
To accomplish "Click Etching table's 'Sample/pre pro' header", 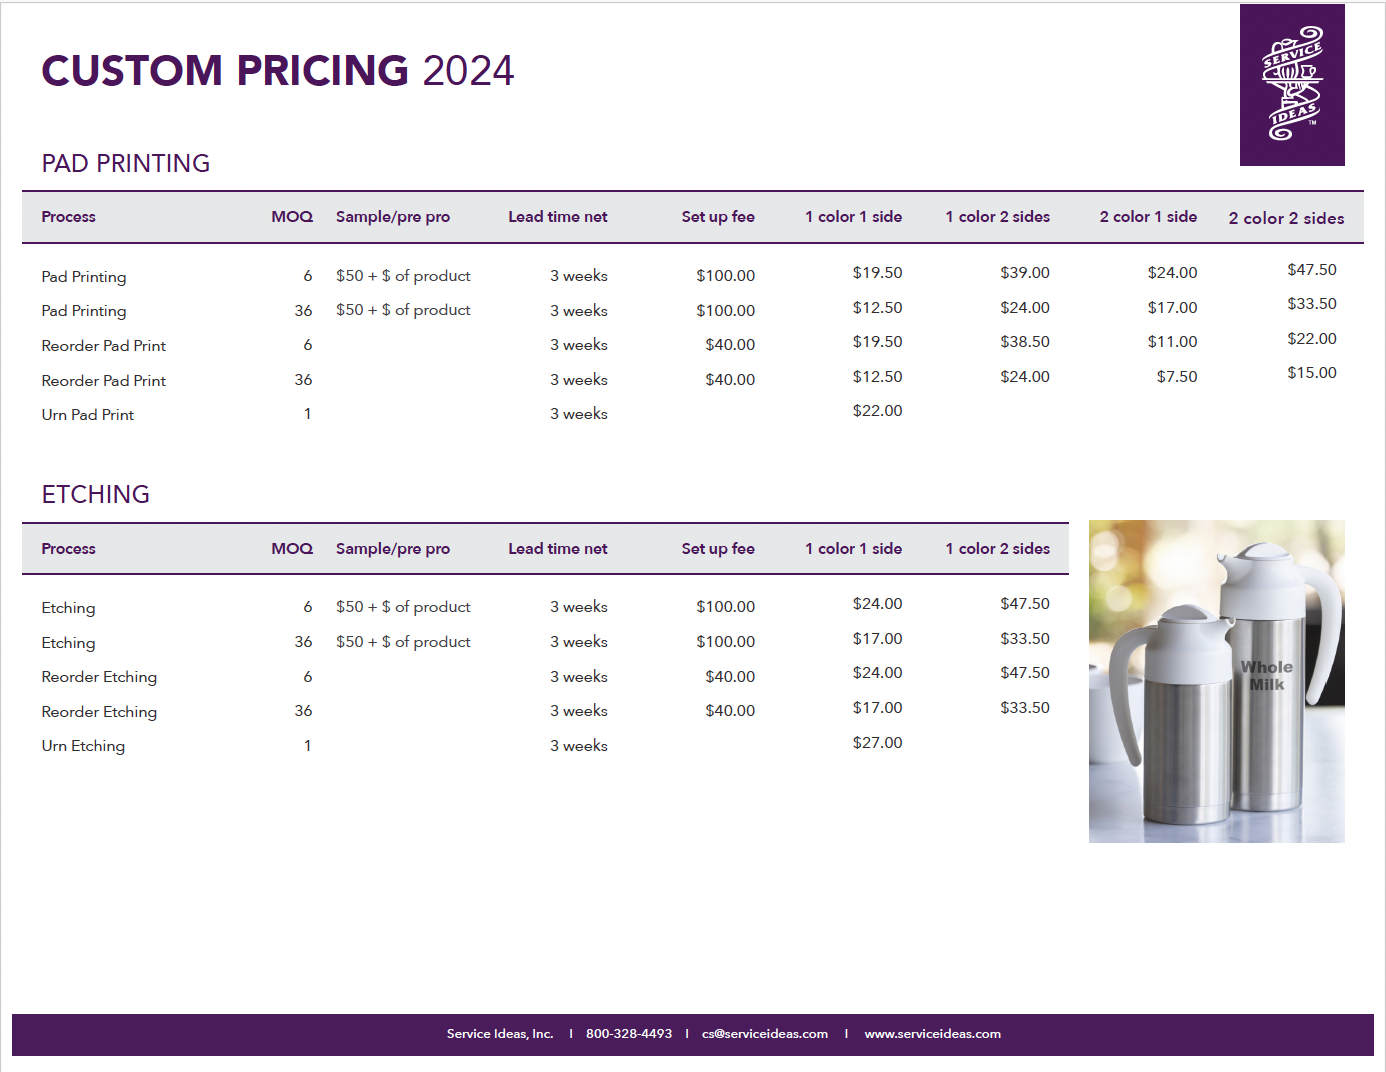I will coord(393,549).
